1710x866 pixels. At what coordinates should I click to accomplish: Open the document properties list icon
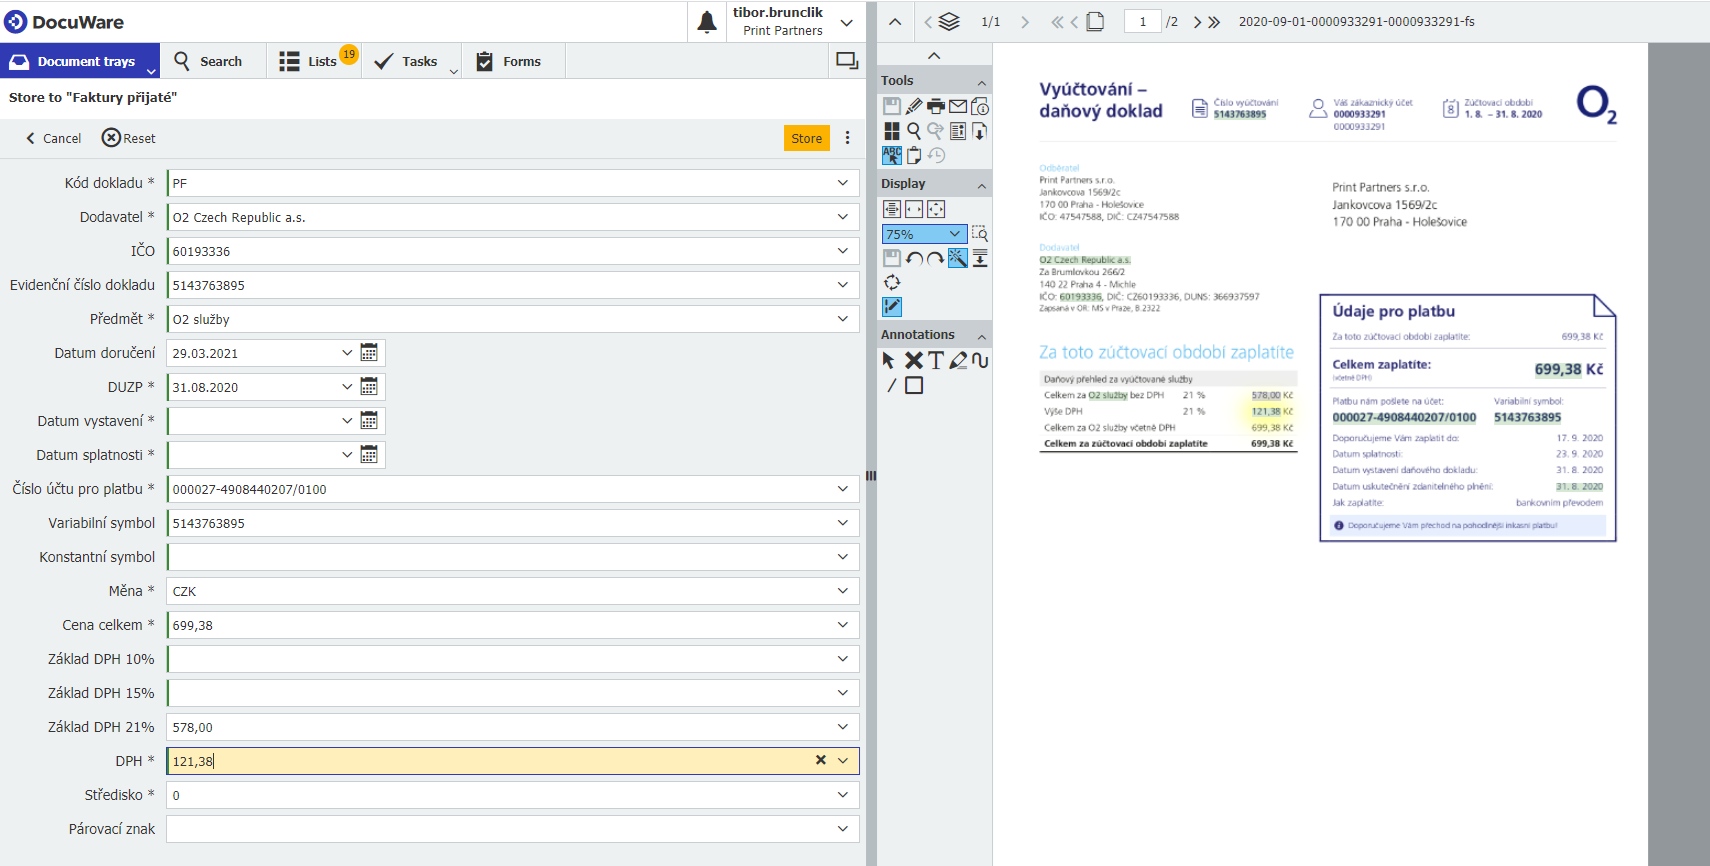pos(958,131)
